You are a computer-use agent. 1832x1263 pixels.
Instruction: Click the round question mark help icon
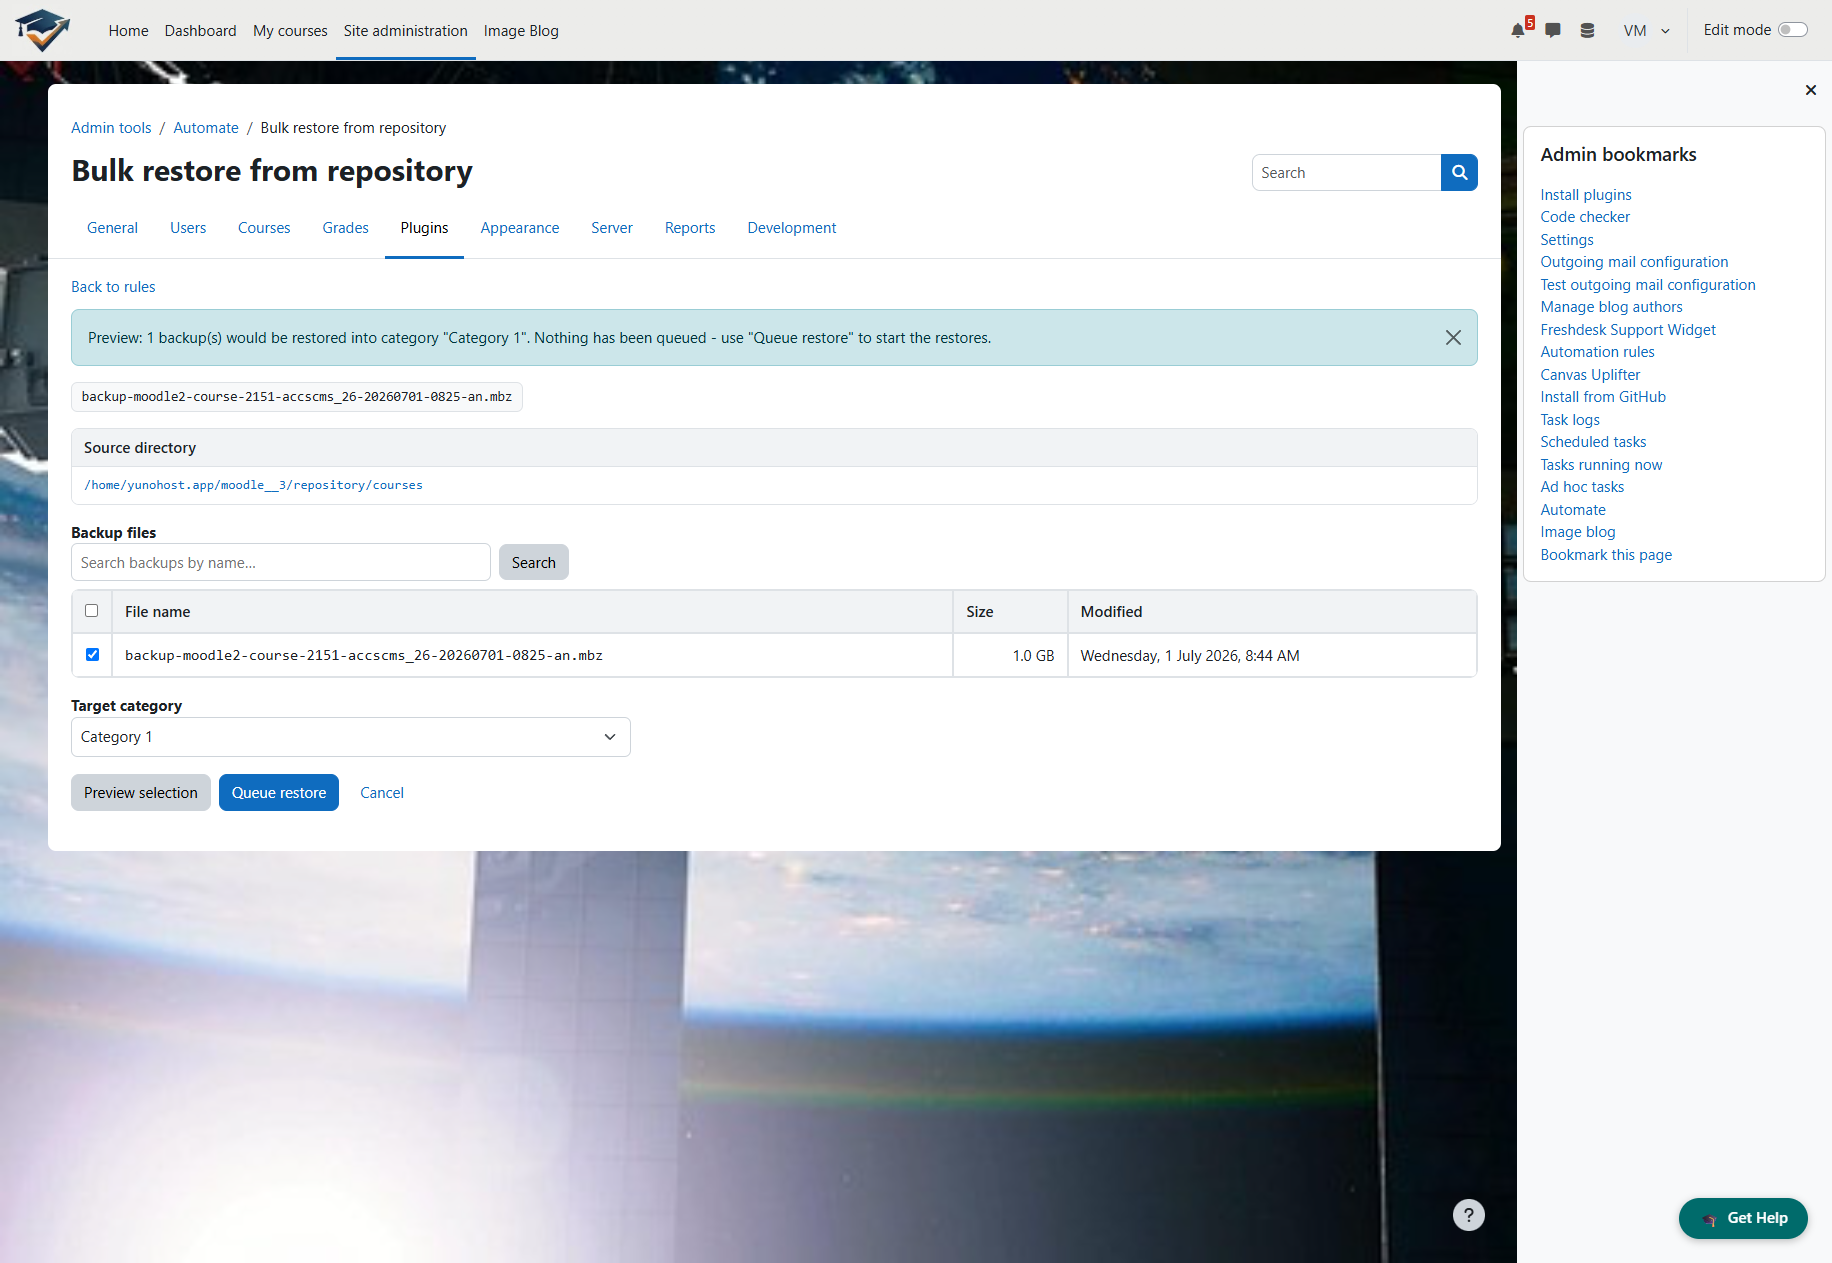(1468, 1215)
